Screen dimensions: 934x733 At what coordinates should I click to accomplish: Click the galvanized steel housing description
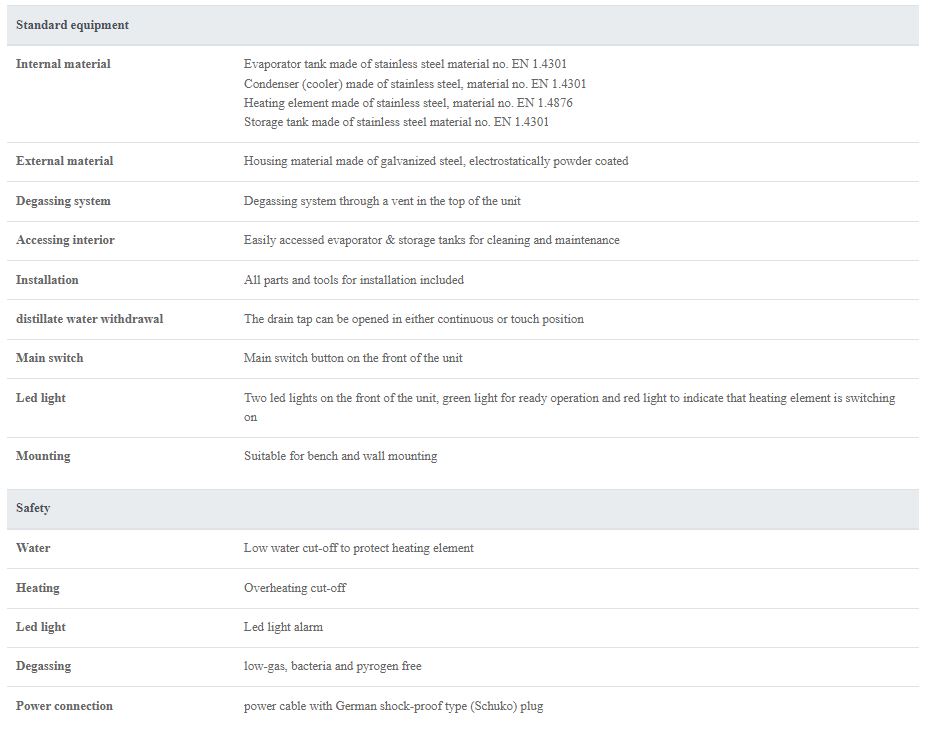[436, 161]
